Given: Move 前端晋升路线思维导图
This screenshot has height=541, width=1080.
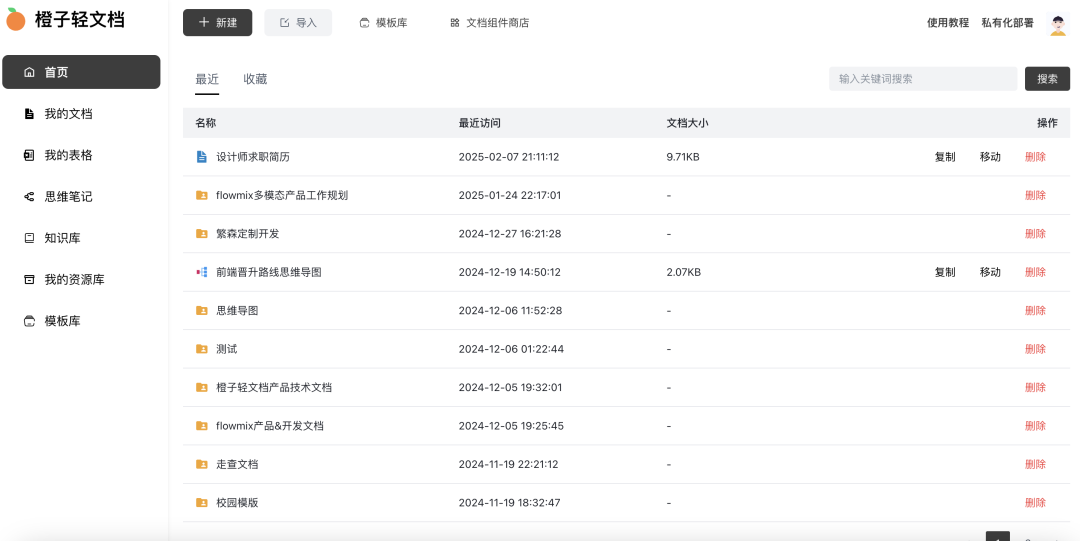Looking at the screenshot, I should (x=990, y=272).
